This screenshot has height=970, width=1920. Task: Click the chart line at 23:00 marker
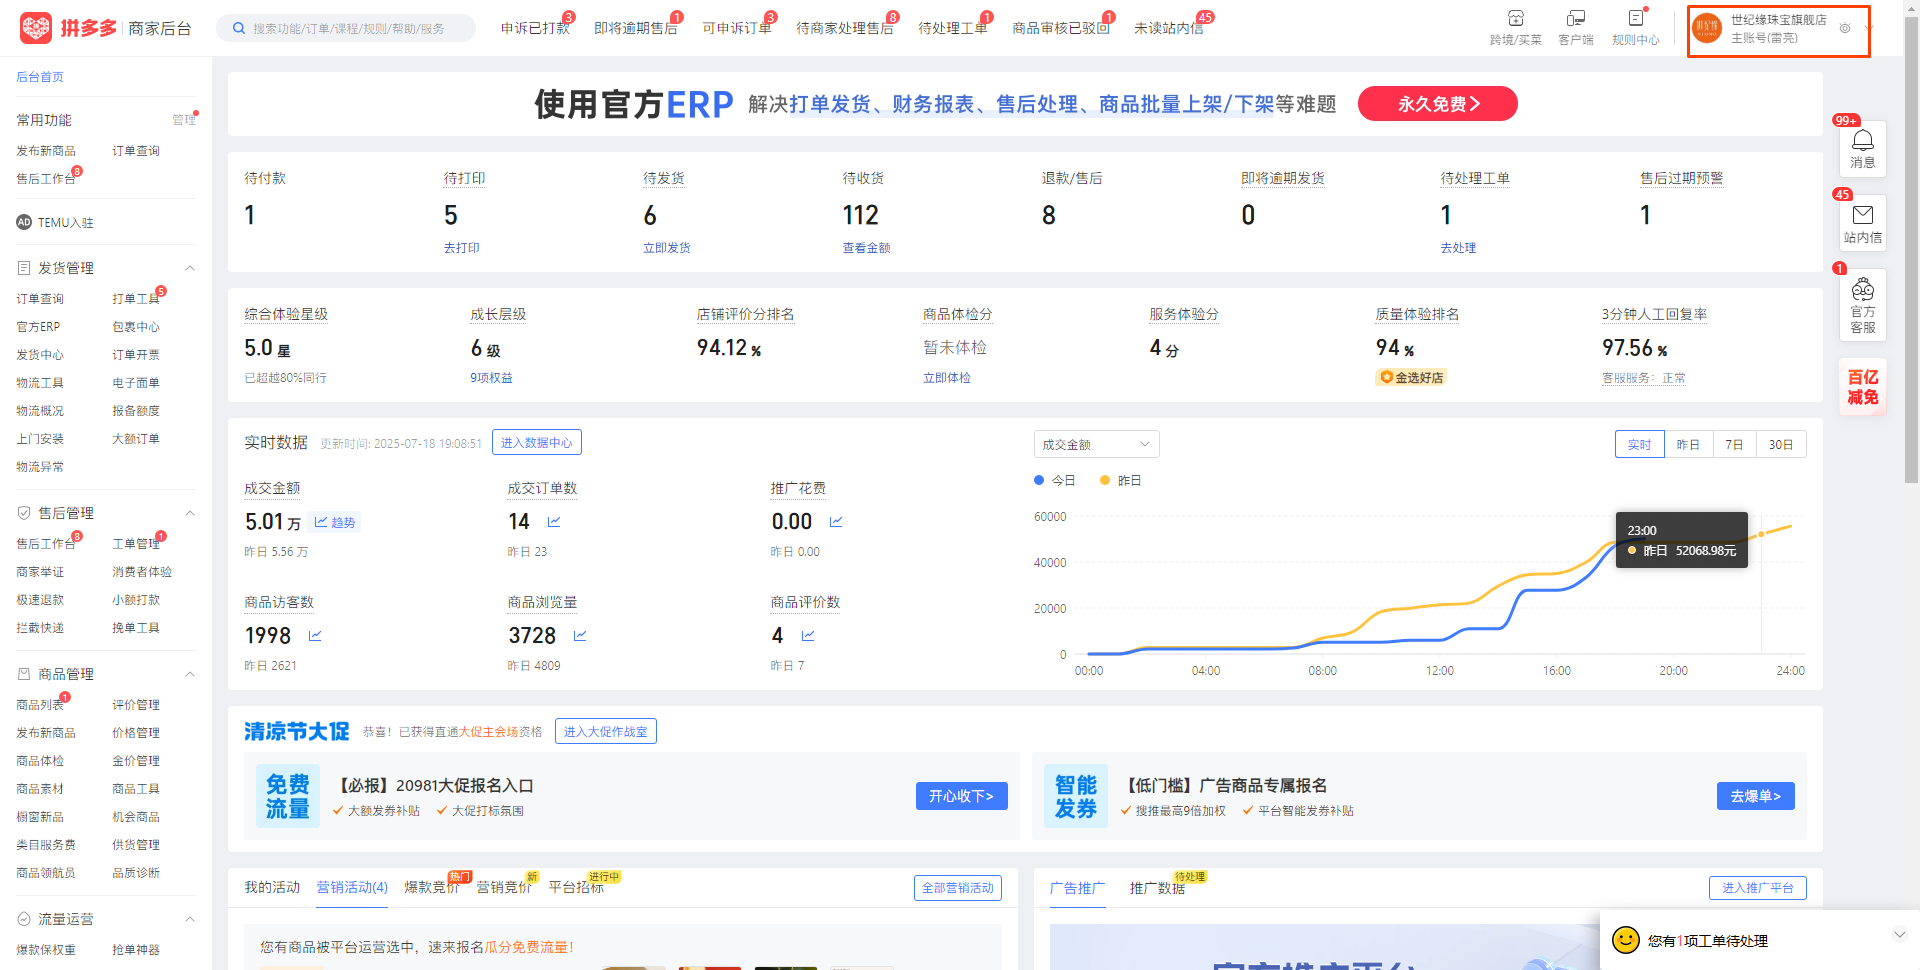pyautogui.click(x=1761, y=534)
